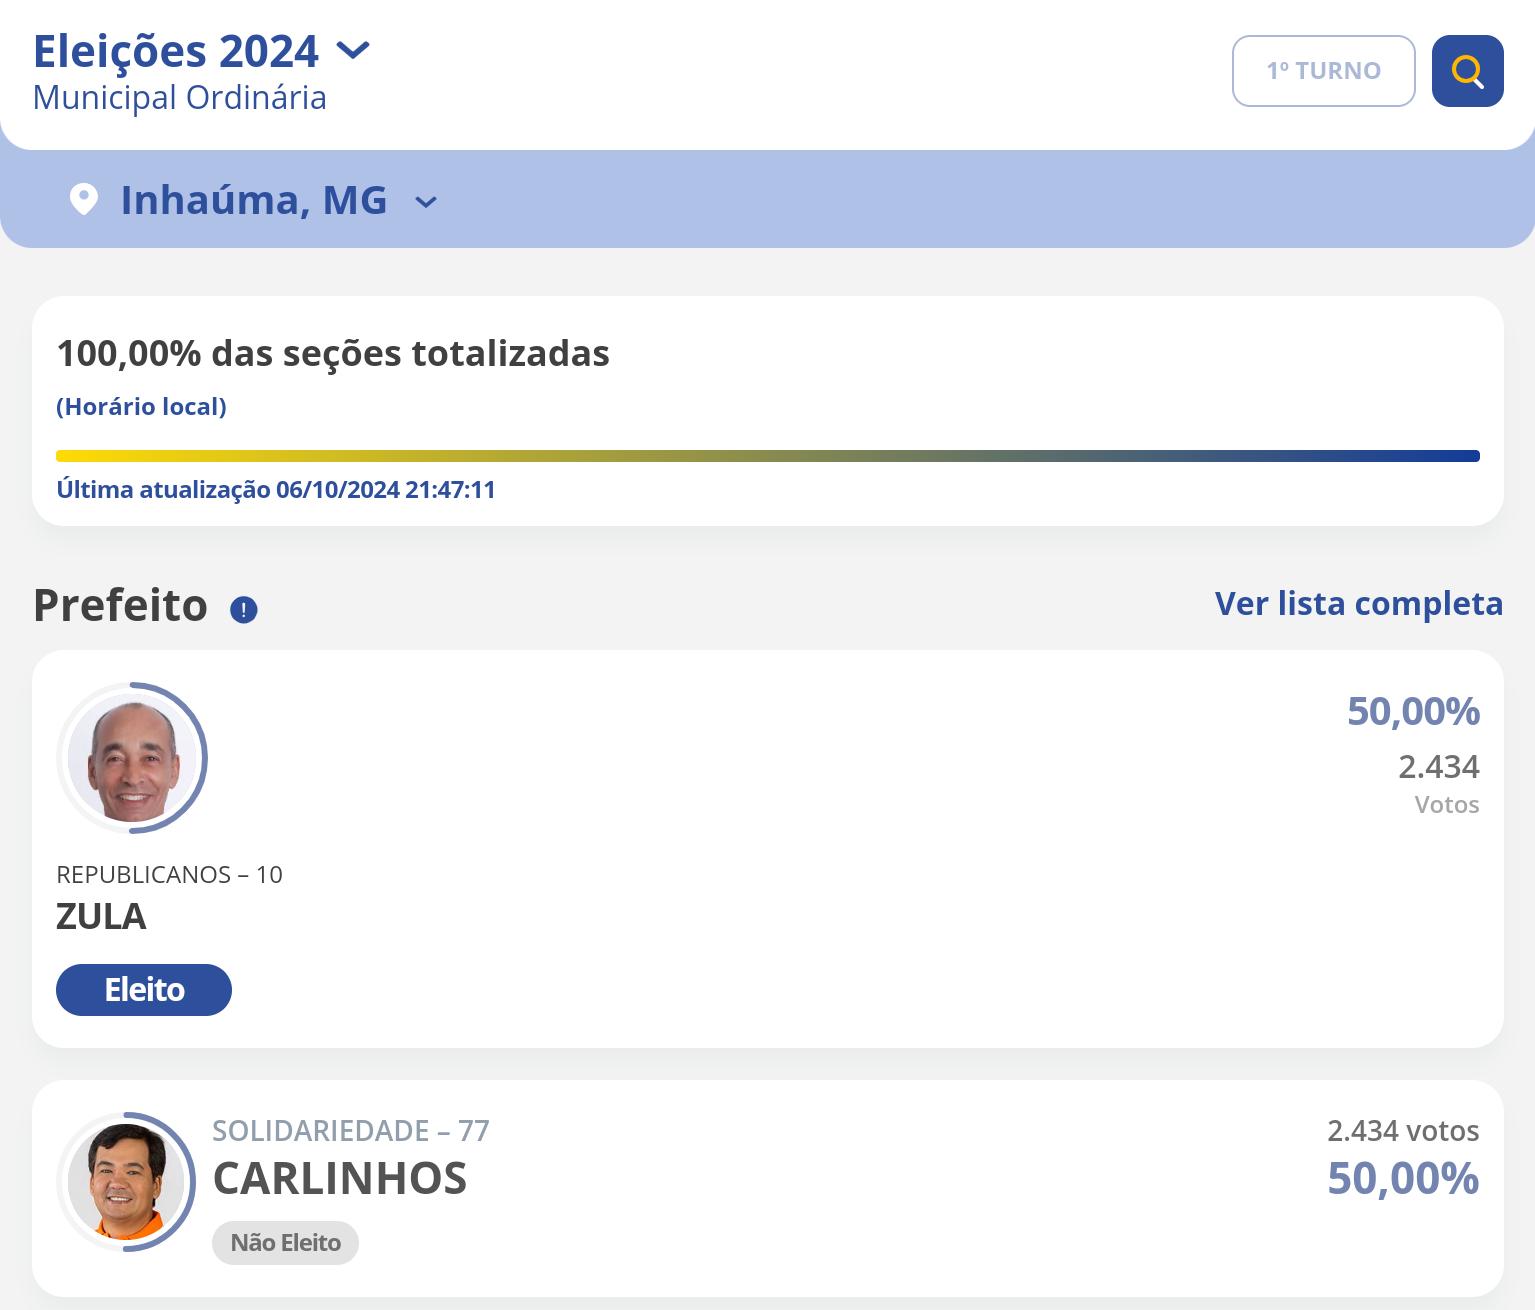Image resolution: width=1535 pixels, height=1310 pixels.
Task: Select the Inhaúma, MG location name
Action: [x=253, y=200]
